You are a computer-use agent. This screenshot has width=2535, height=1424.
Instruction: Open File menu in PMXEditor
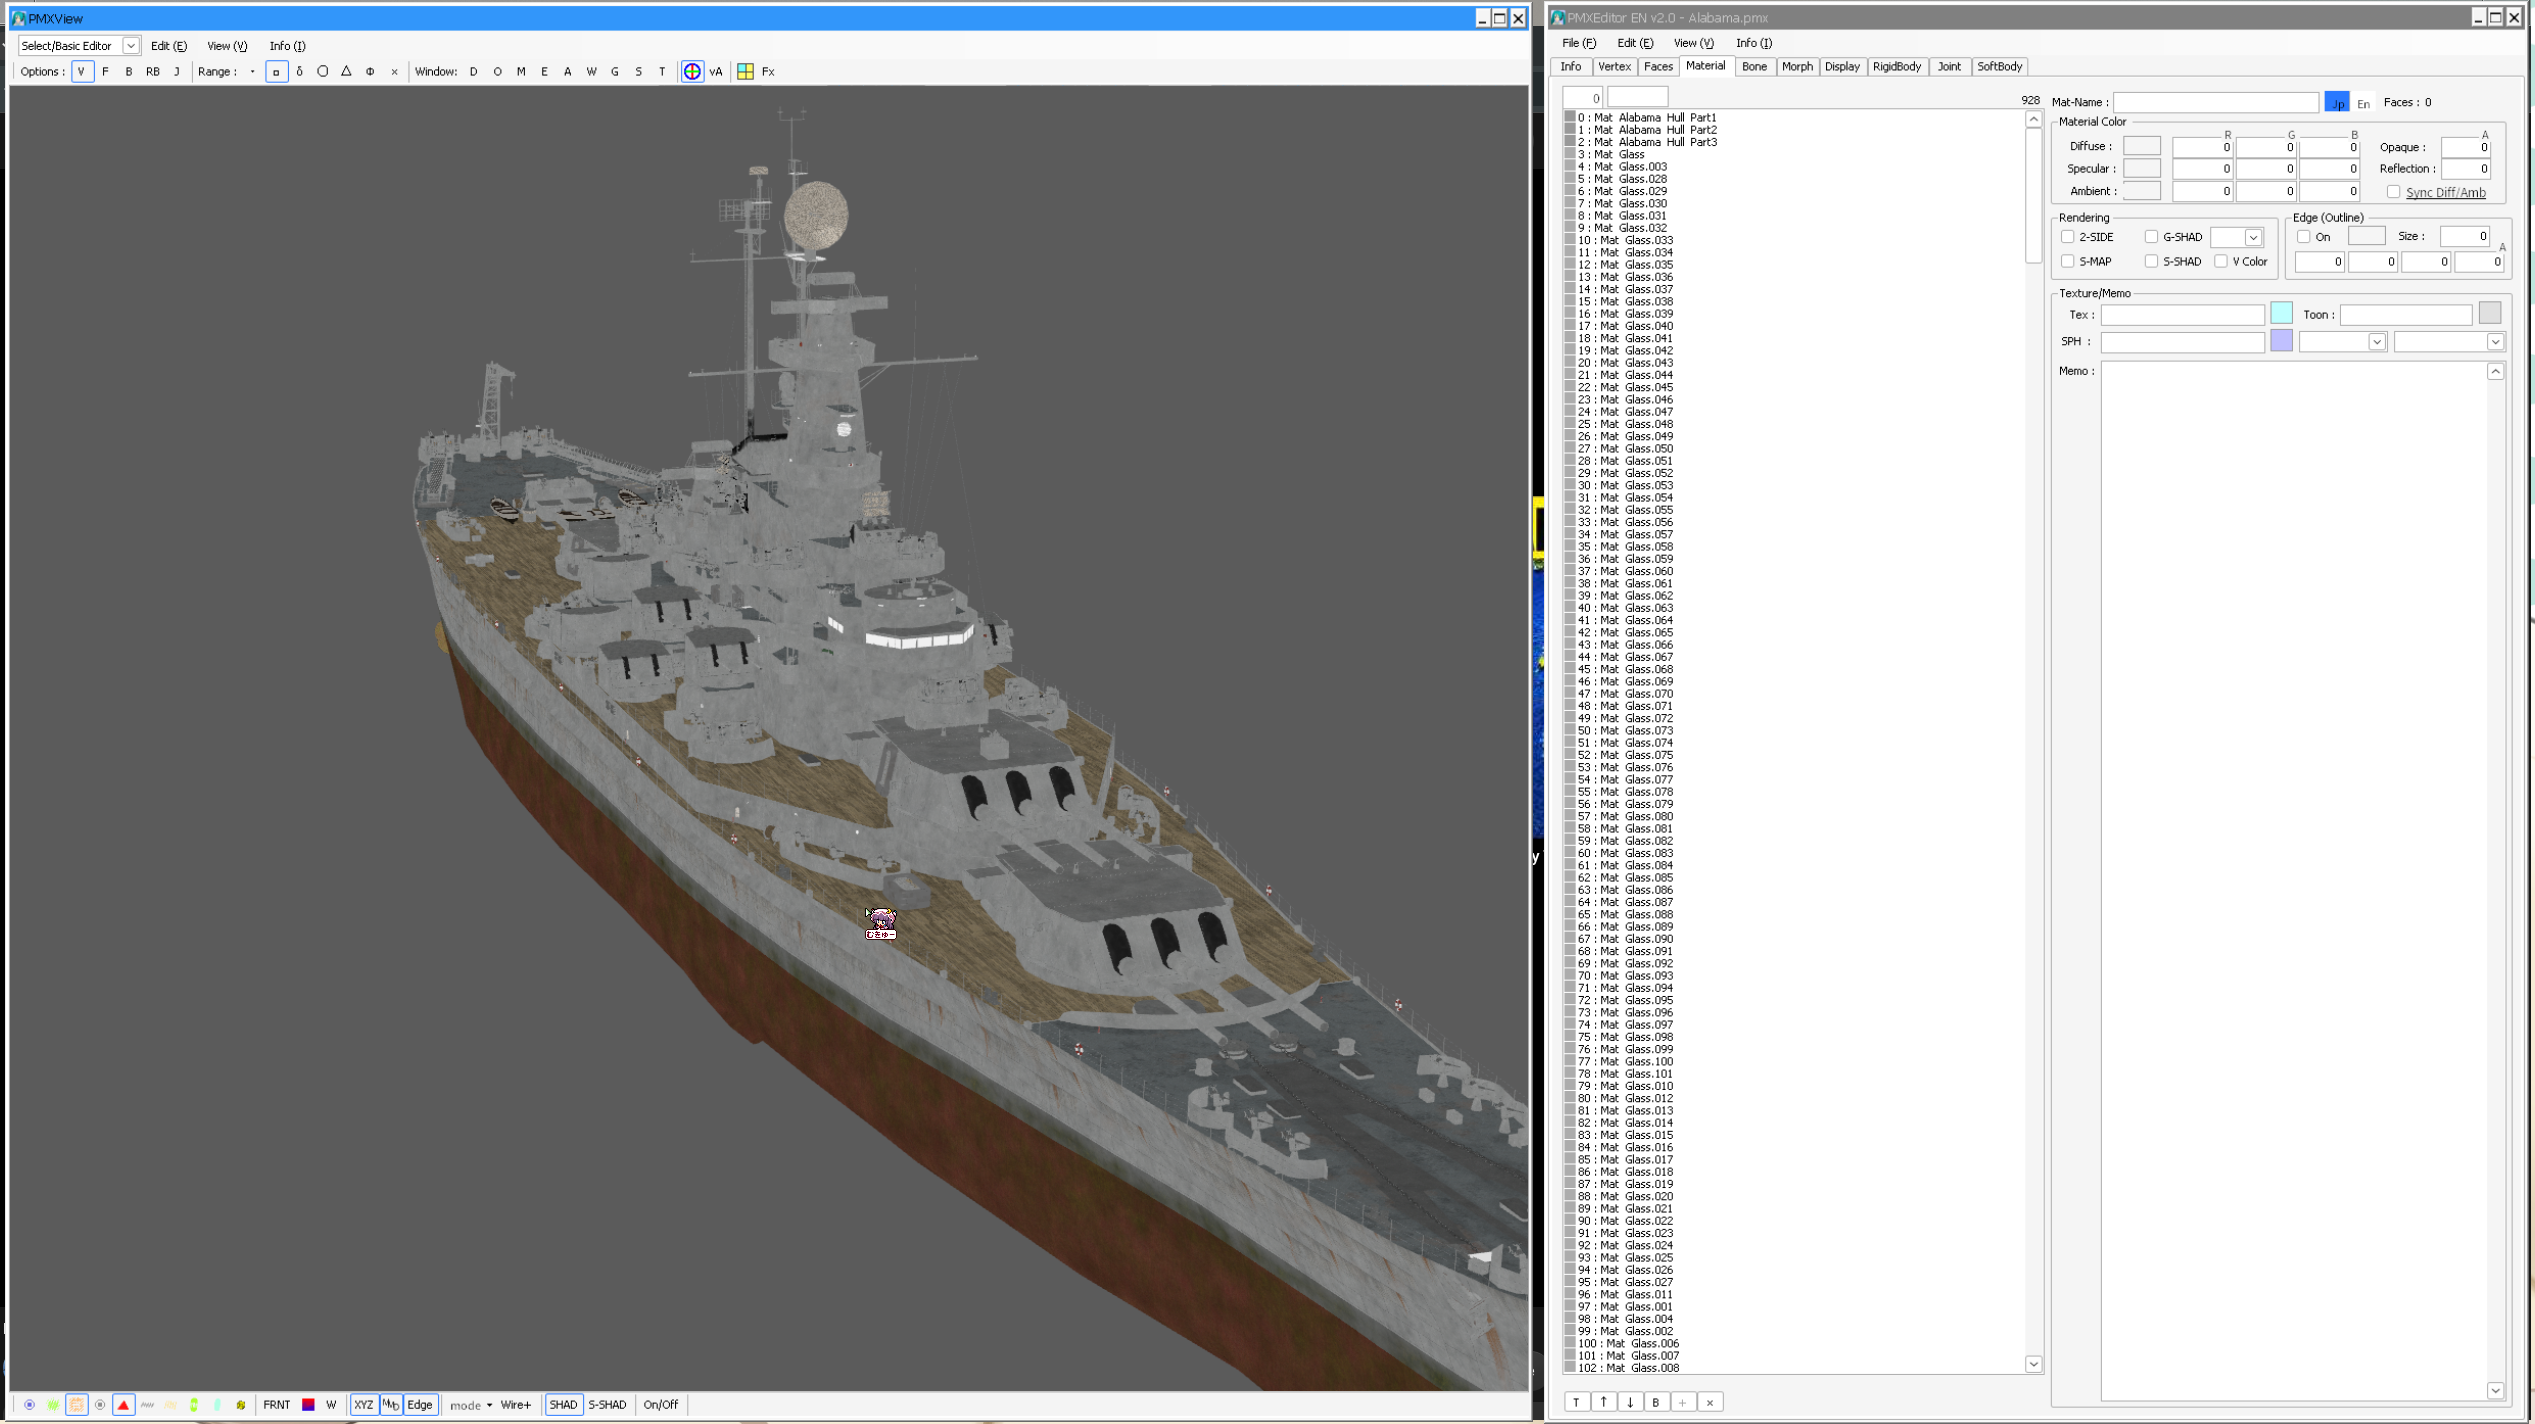click(1579, 43)
